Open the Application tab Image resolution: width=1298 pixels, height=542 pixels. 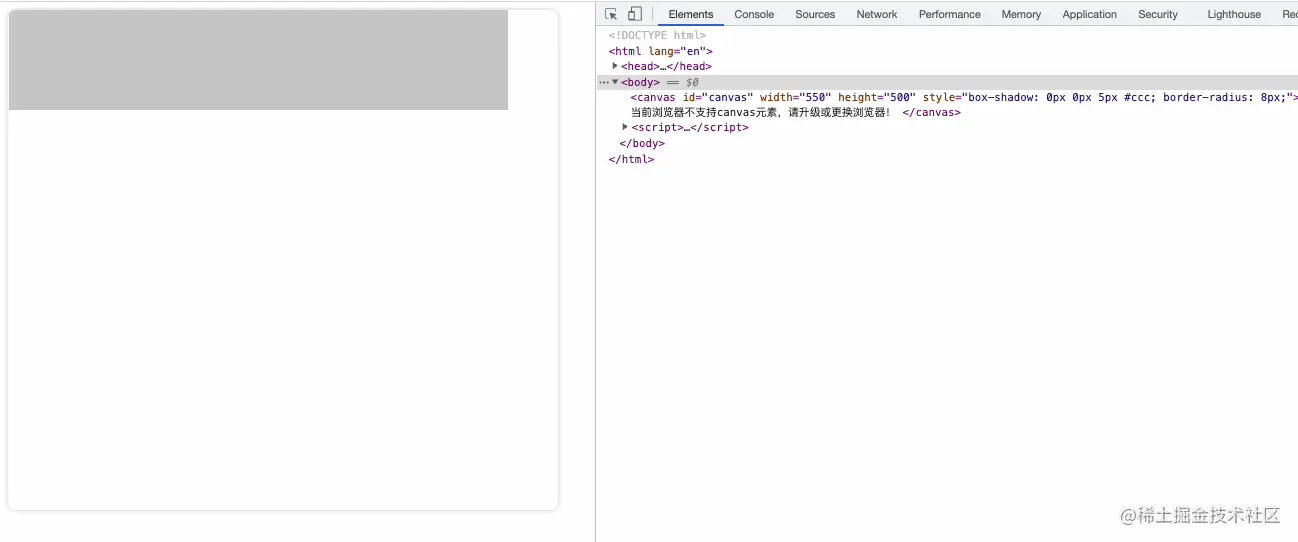coord(1090,14)
